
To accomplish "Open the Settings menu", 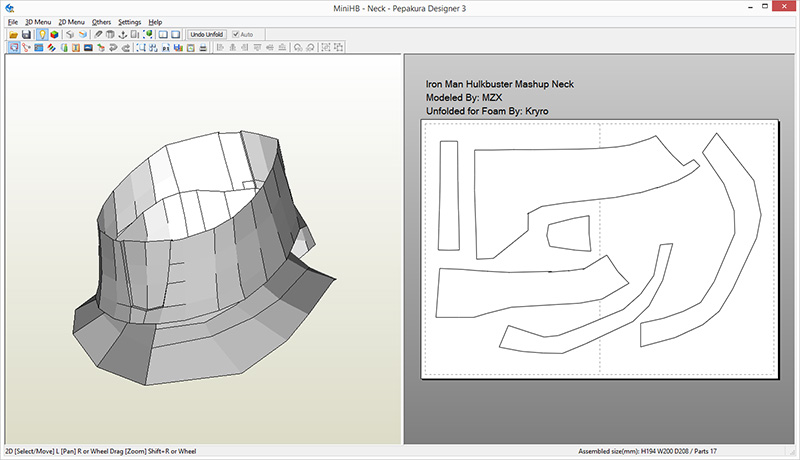I will [130, 22].
